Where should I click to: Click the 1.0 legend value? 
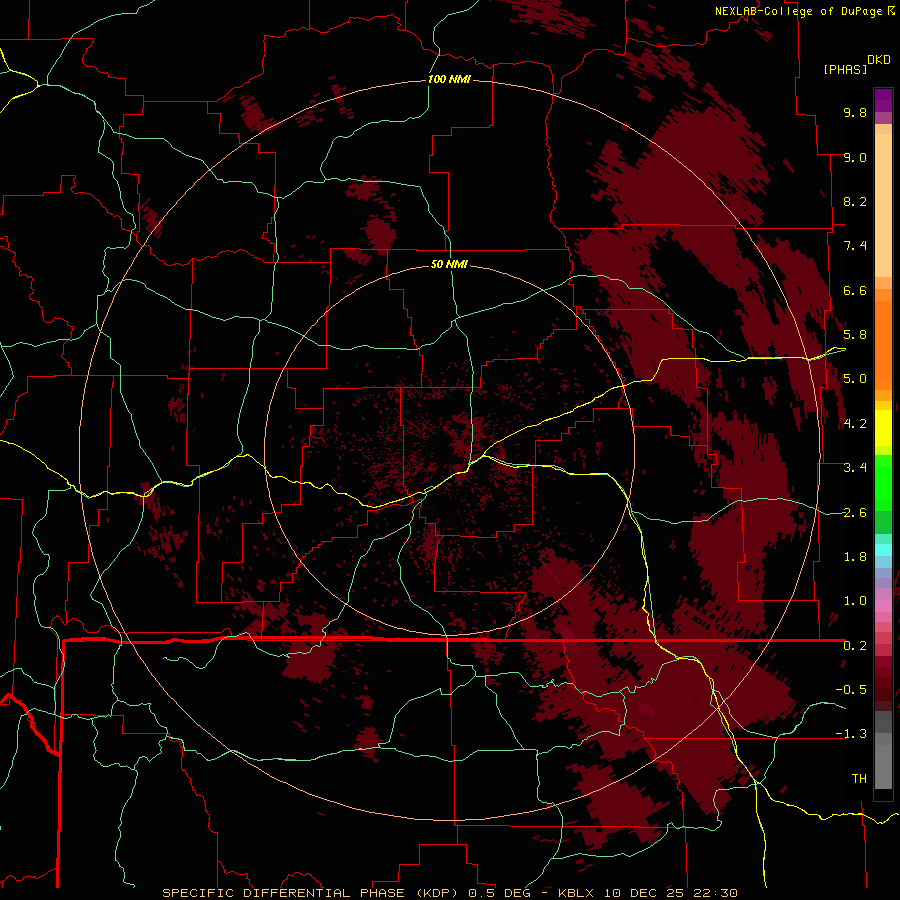855,601
